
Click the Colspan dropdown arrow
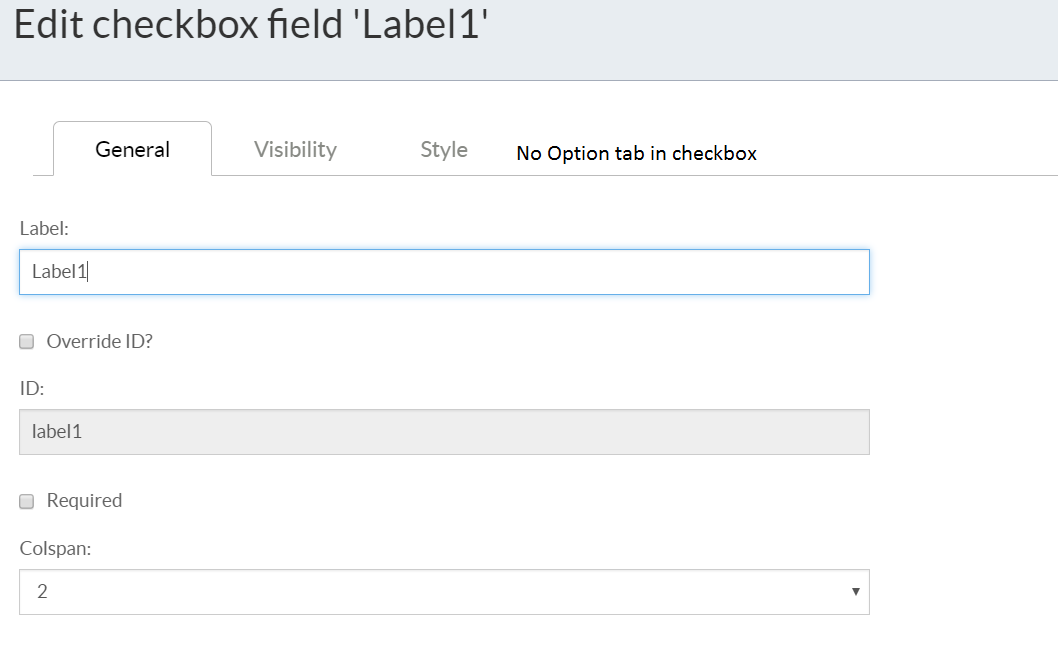(855, 592)
